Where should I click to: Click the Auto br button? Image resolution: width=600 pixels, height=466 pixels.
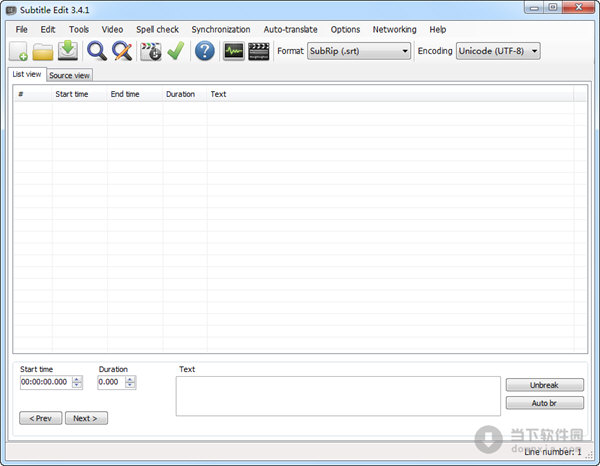(x=545, y=403)
